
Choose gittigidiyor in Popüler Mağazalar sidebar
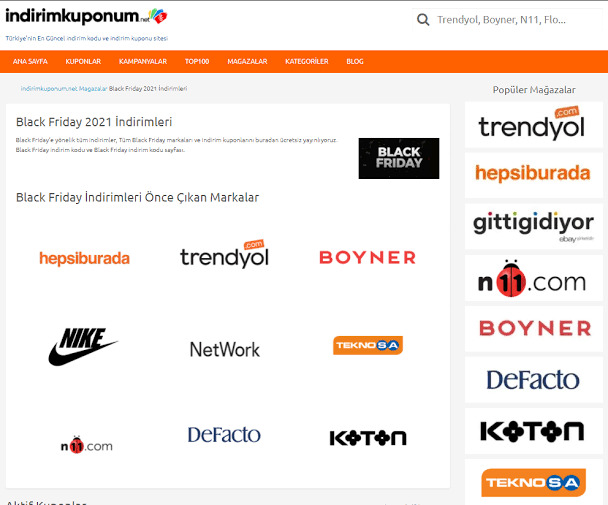534,226
